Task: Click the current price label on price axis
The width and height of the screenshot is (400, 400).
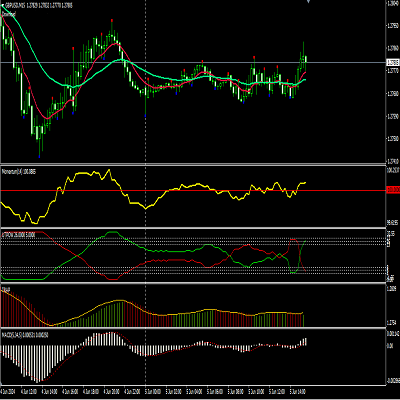Action: pyautogui.click(x=393, y=62)
